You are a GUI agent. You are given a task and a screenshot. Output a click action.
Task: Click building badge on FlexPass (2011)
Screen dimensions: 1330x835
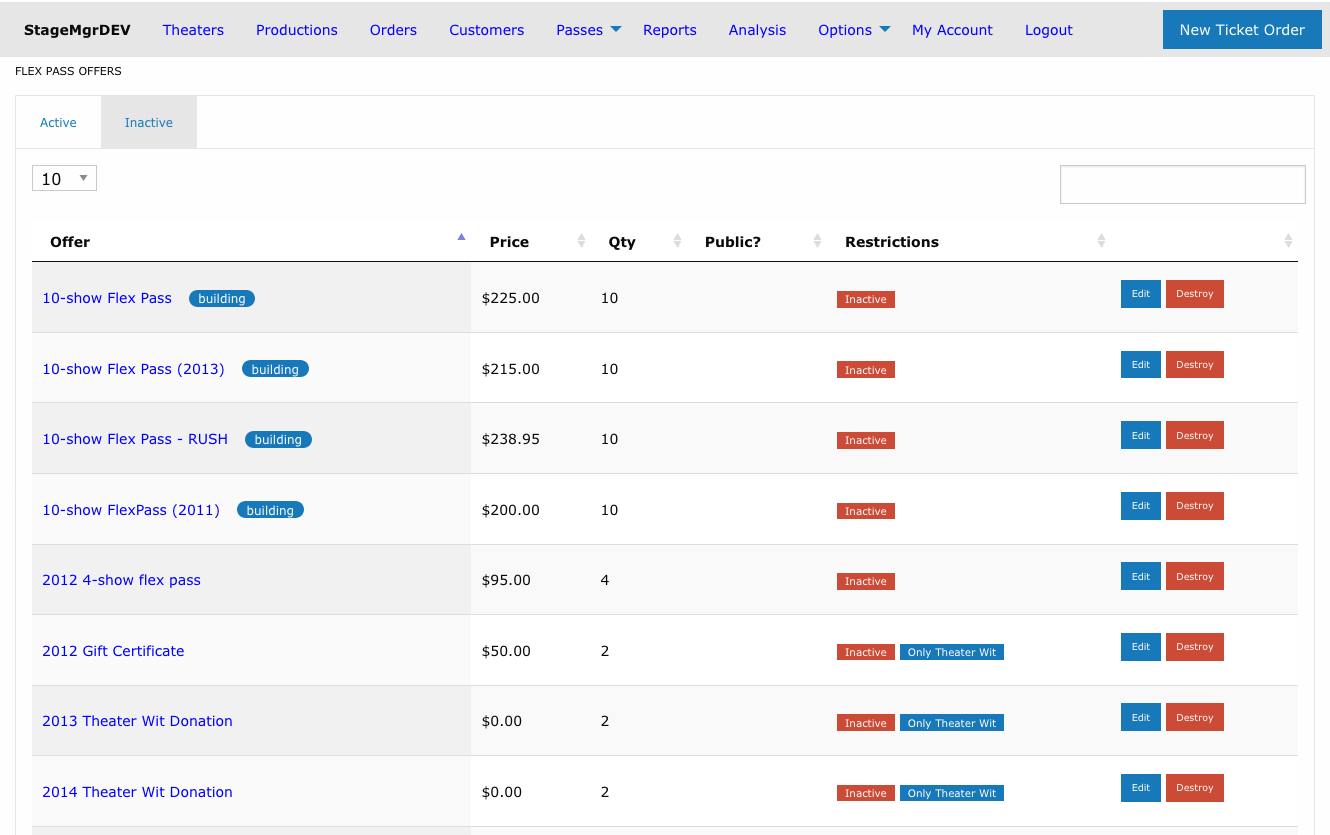270,510
